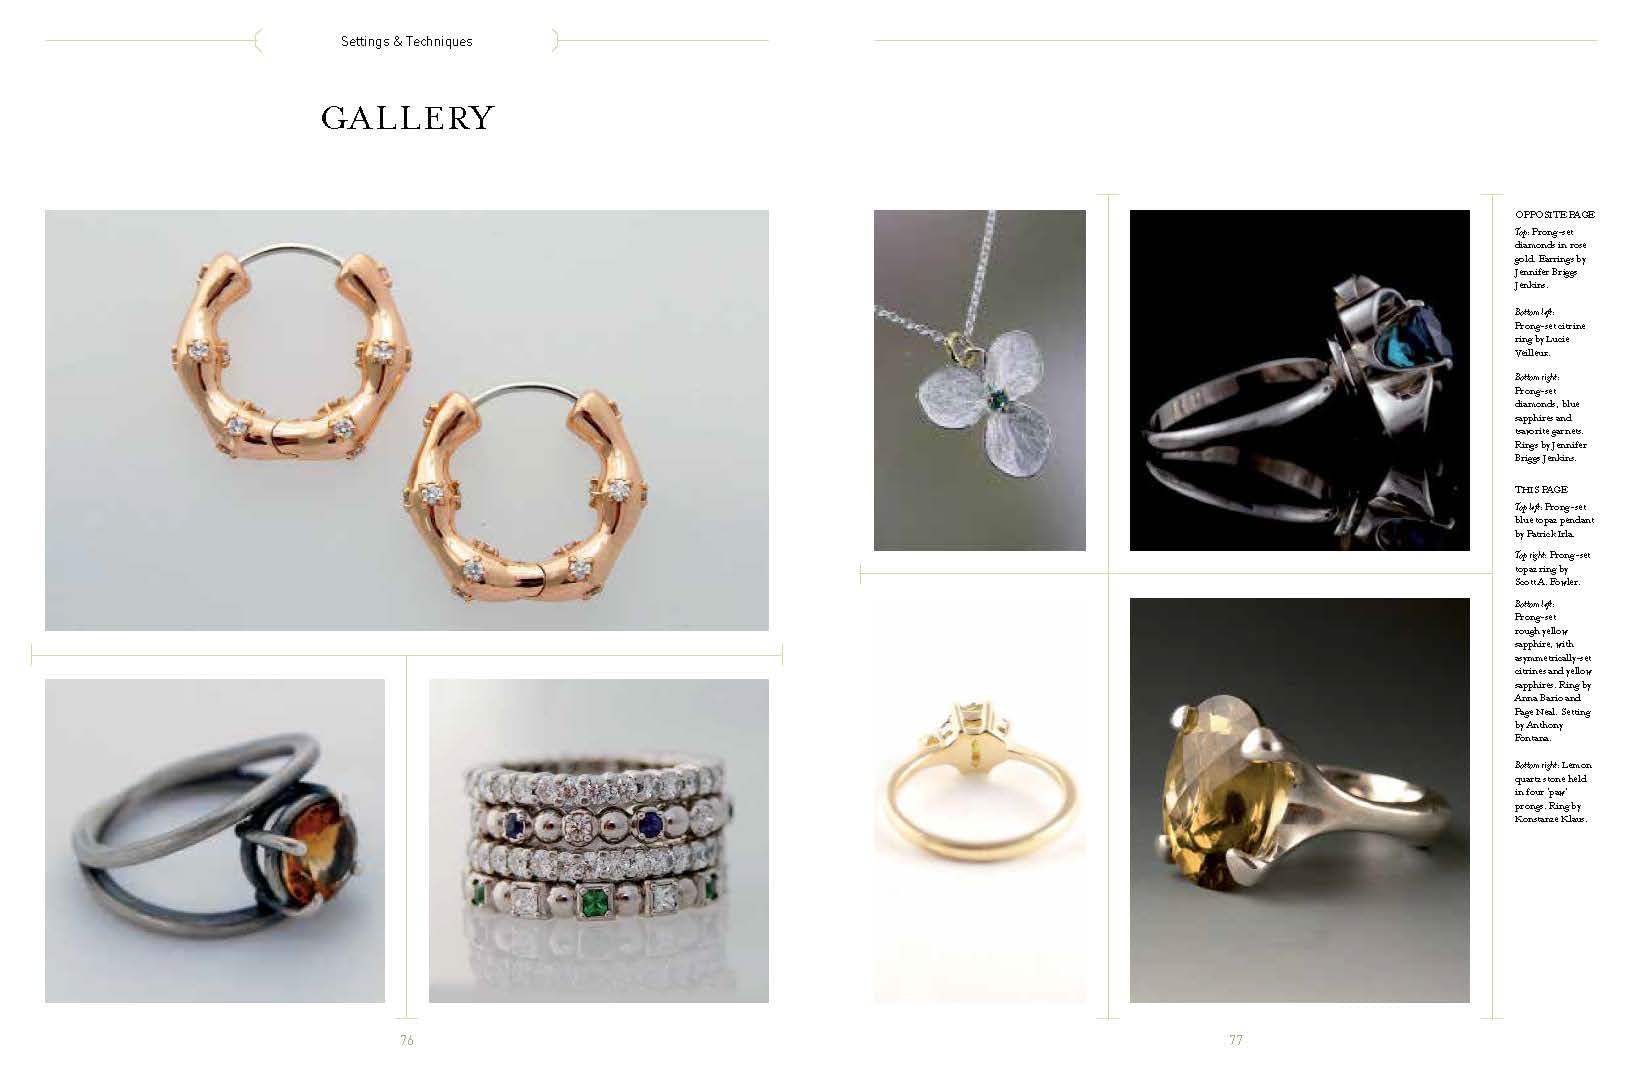Open the lemon quartz paw-prong ring photo

(1300, 800)
